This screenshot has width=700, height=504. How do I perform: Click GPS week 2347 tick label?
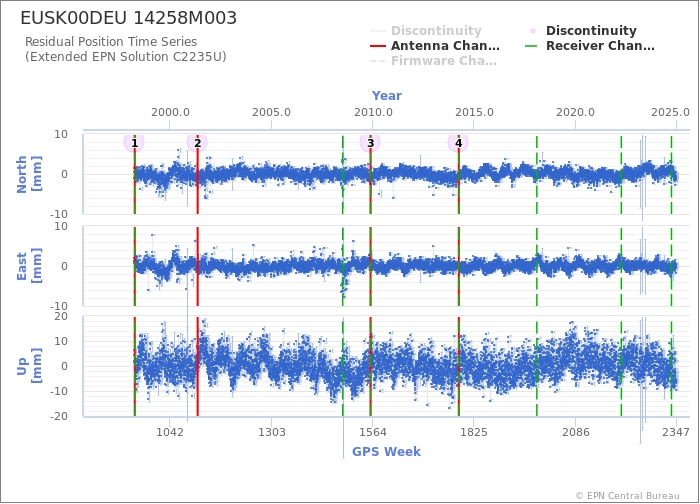(676, 432)
